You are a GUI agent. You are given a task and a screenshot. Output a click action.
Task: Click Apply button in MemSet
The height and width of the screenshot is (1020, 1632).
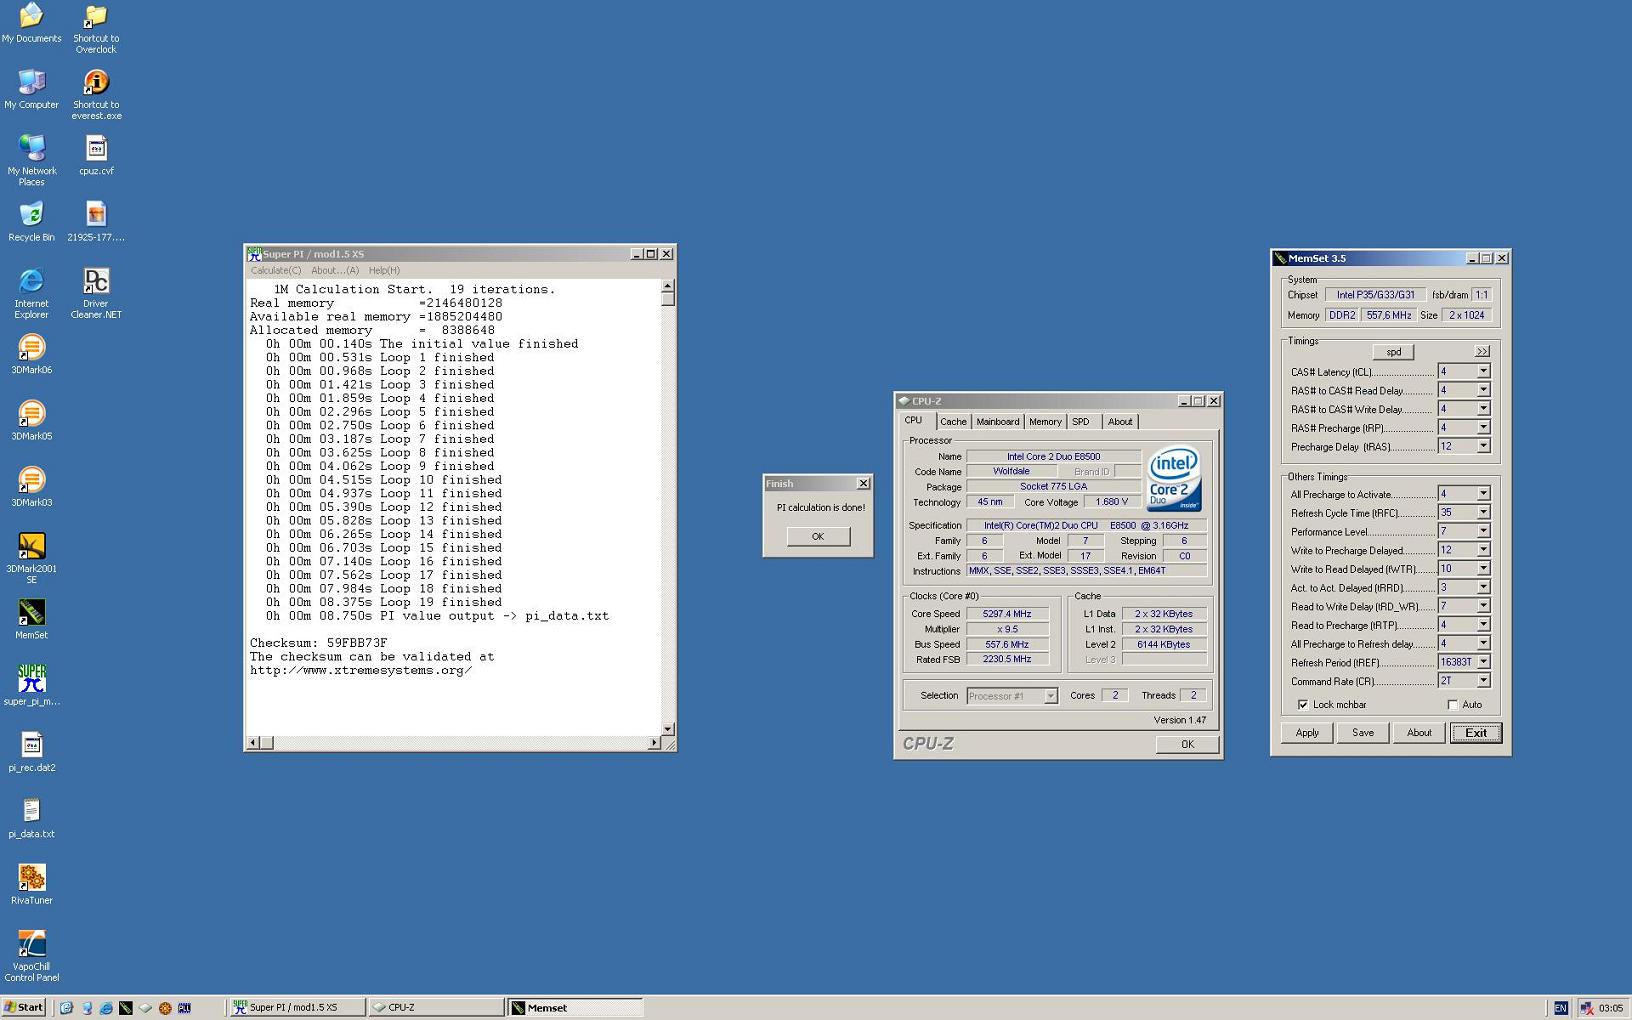[x=1307, y=733]
